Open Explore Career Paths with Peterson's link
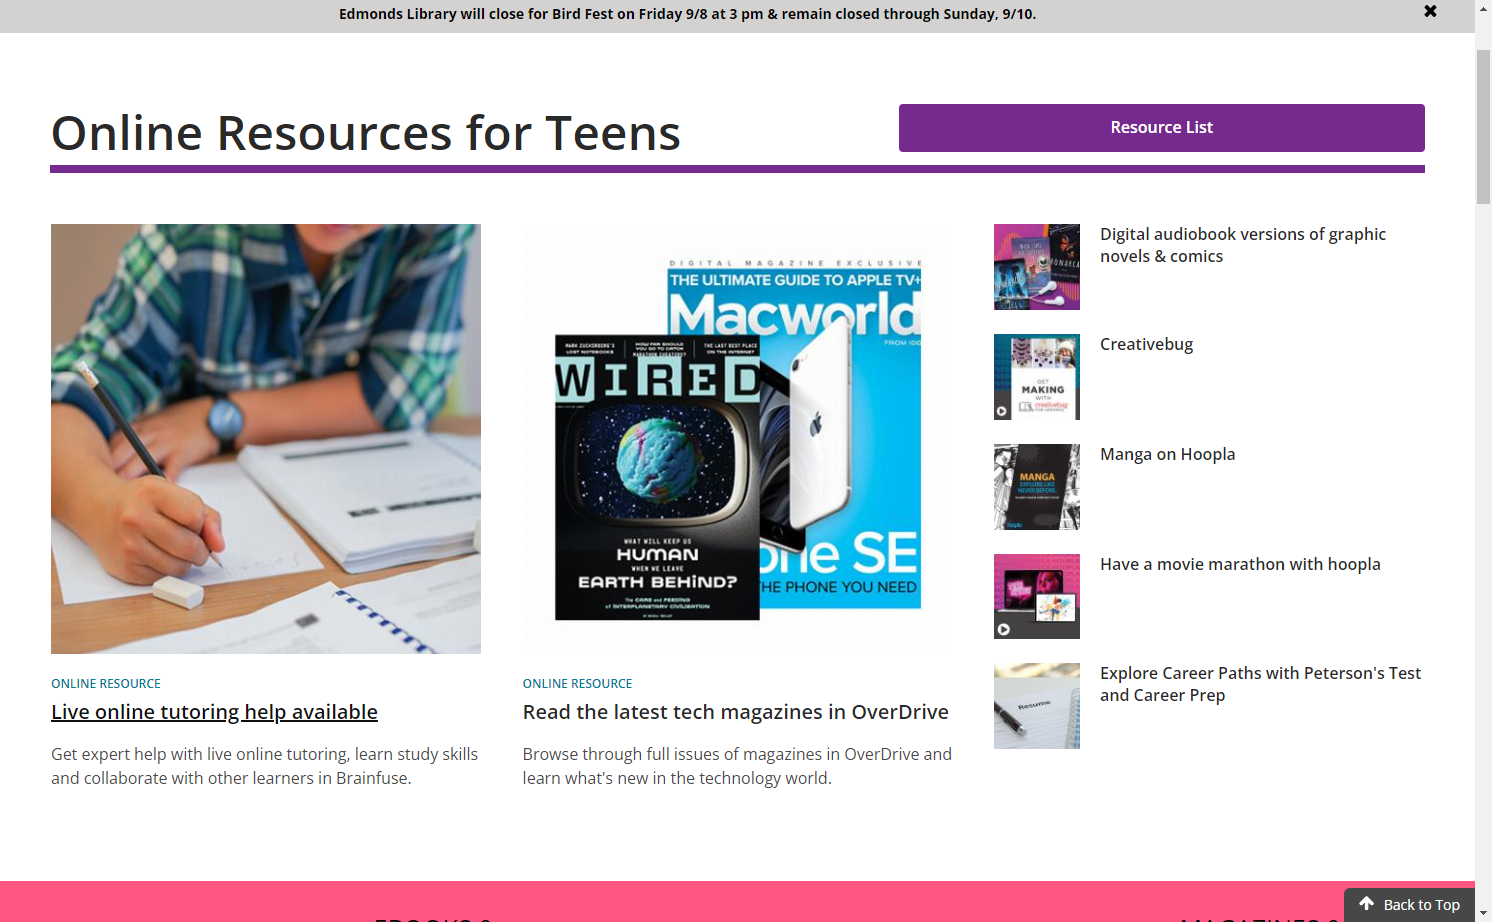Screen dimensions: 1492x922 [x=1260, y=684]
